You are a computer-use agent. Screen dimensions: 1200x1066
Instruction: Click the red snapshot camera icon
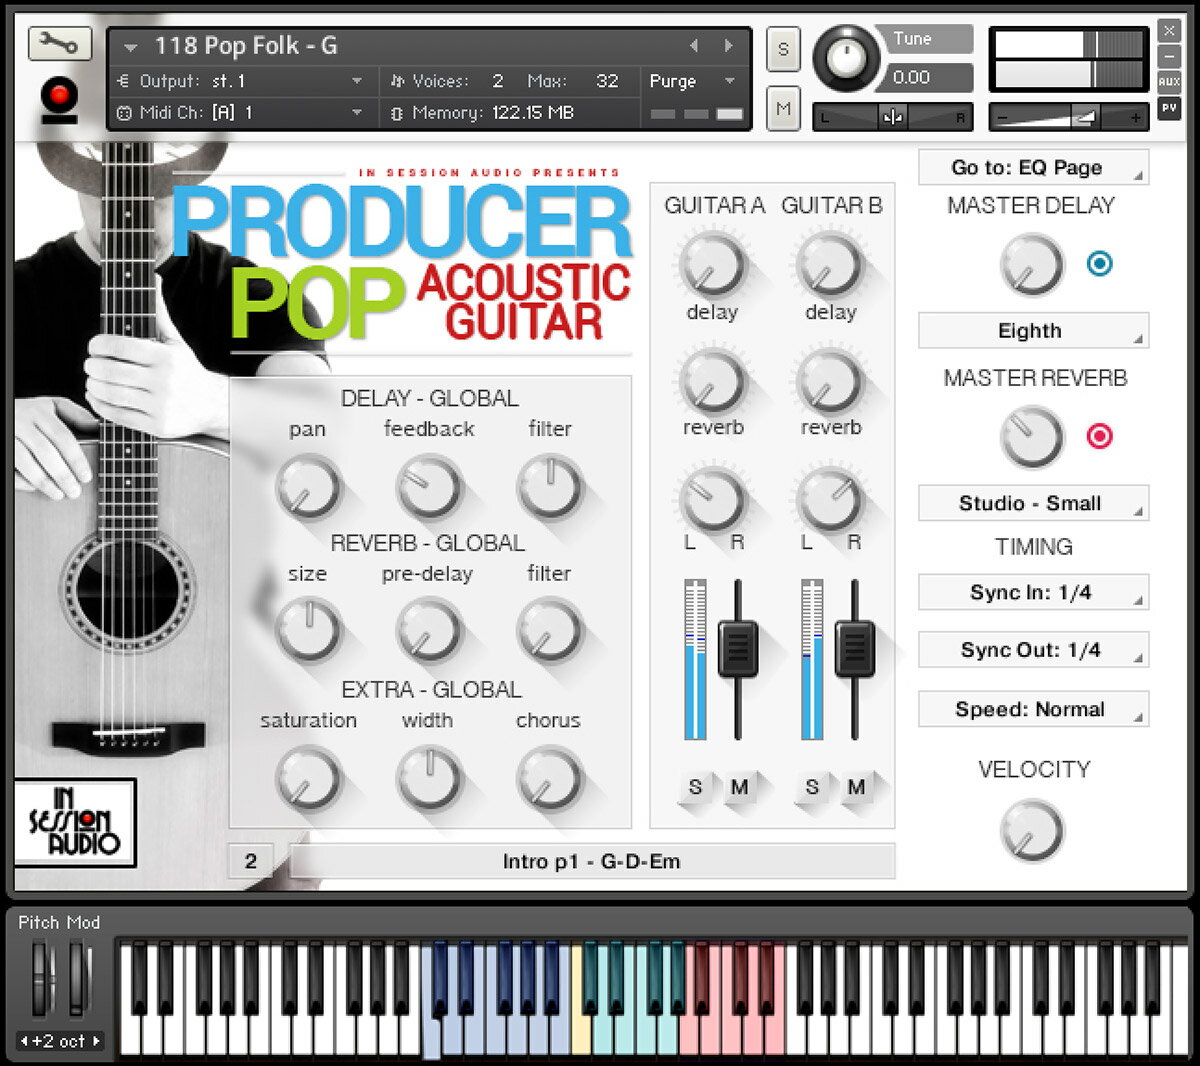point(59,97)
